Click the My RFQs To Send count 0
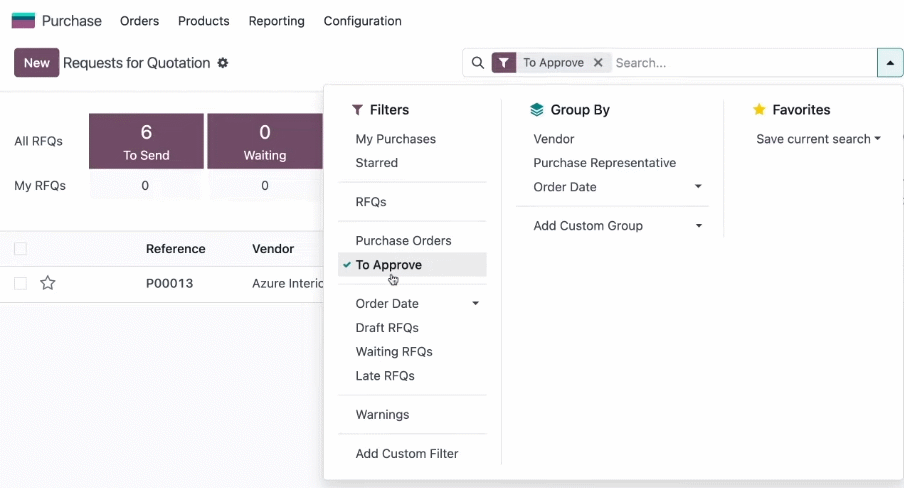 (x=145, y=186)
